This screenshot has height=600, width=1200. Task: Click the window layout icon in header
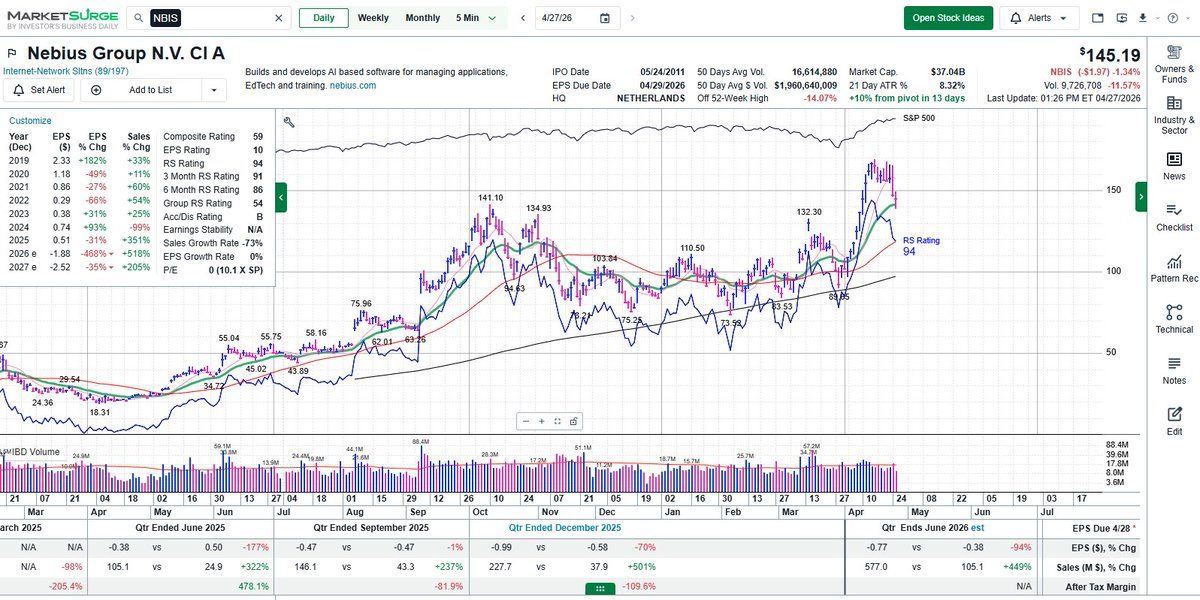pyautogui.click(x=1098, y=18)
